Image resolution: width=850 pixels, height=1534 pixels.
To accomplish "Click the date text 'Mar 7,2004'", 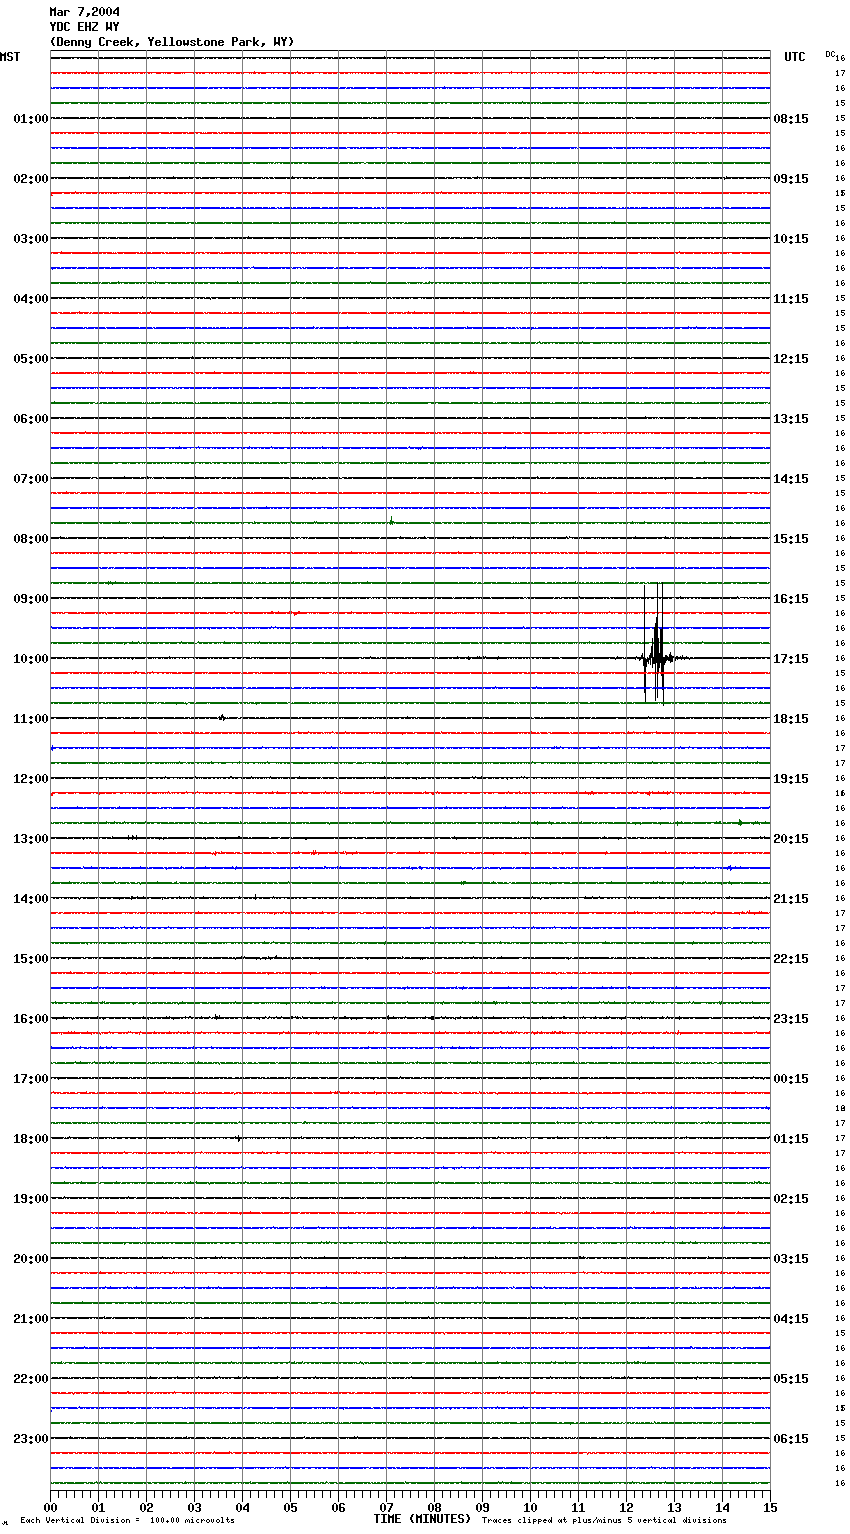I will click(85, 12).
